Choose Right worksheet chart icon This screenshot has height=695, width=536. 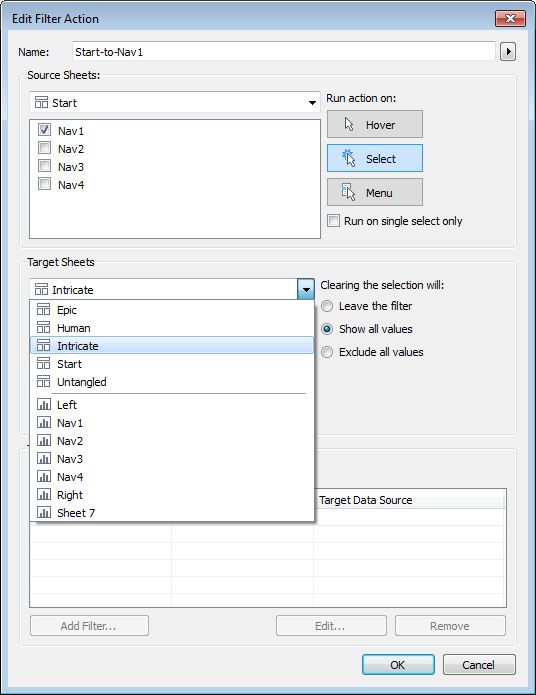point(43,494)
